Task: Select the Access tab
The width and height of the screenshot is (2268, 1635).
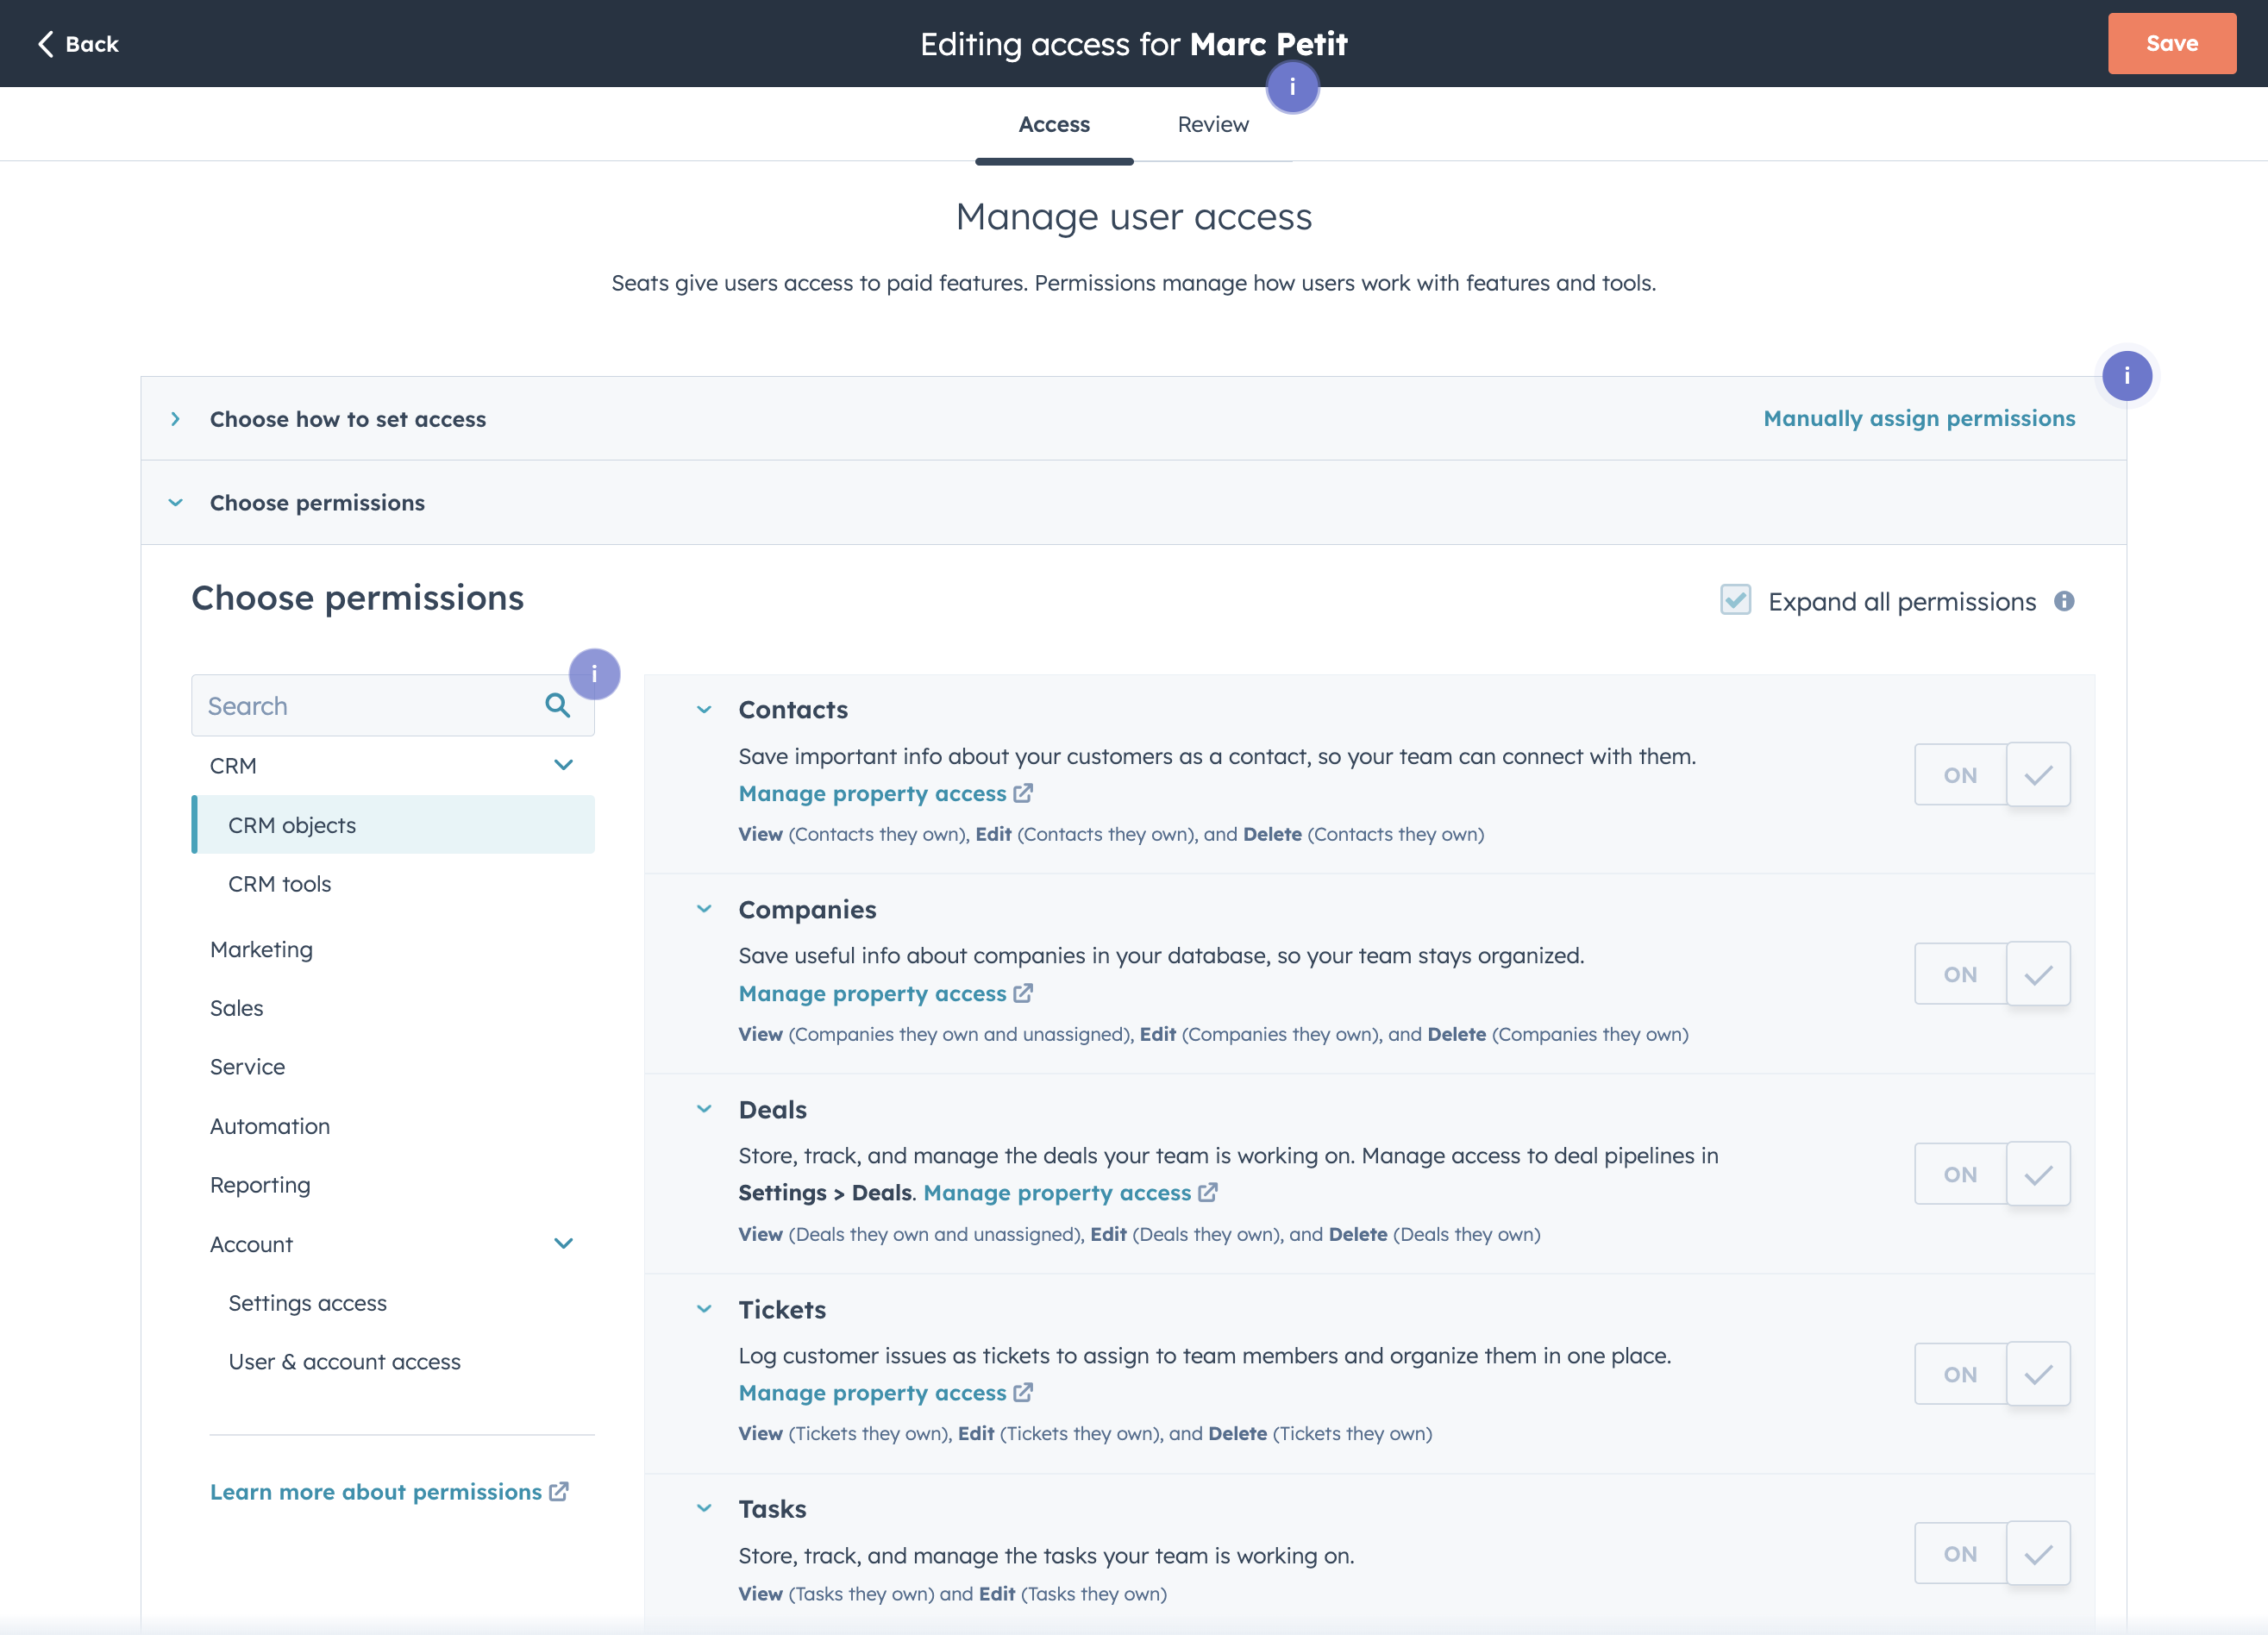Action: (x=1054, y=124)
